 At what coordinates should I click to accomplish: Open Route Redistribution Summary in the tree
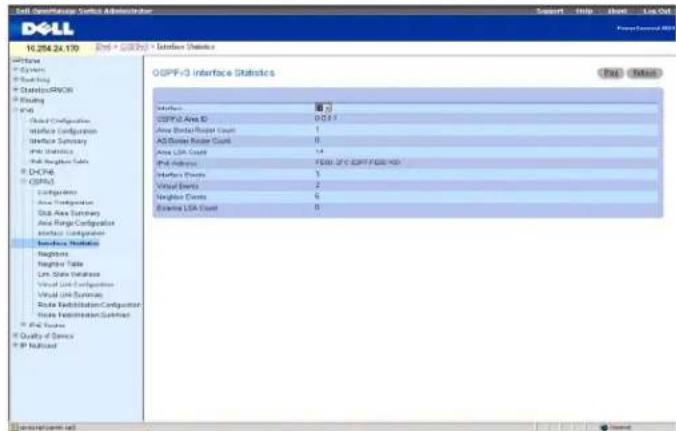[x=84, y=315]
